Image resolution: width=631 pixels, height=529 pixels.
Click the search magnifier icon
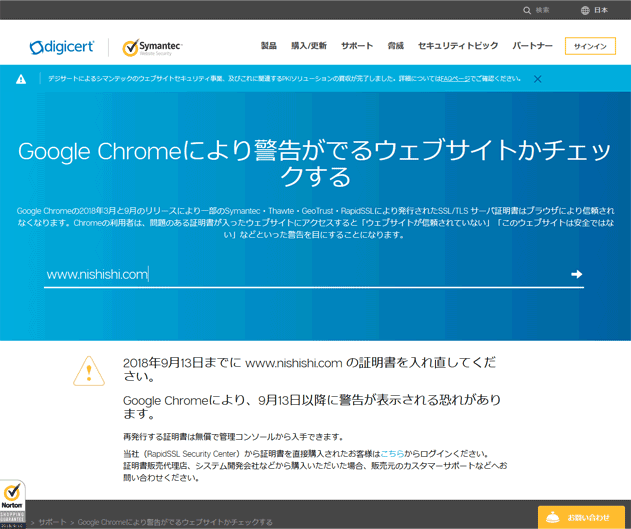(527, 10)
